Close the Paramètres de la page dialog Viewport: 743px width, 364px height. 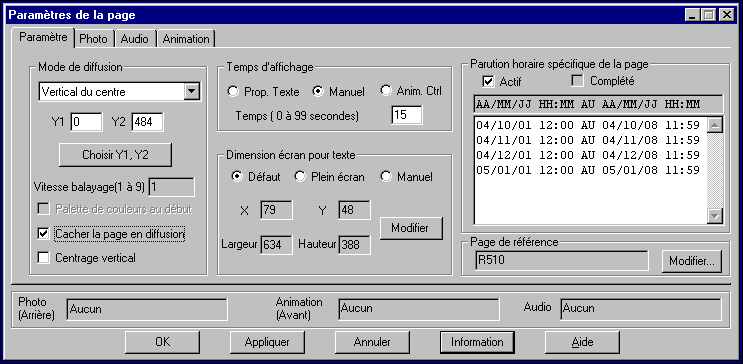coord(726,15)
